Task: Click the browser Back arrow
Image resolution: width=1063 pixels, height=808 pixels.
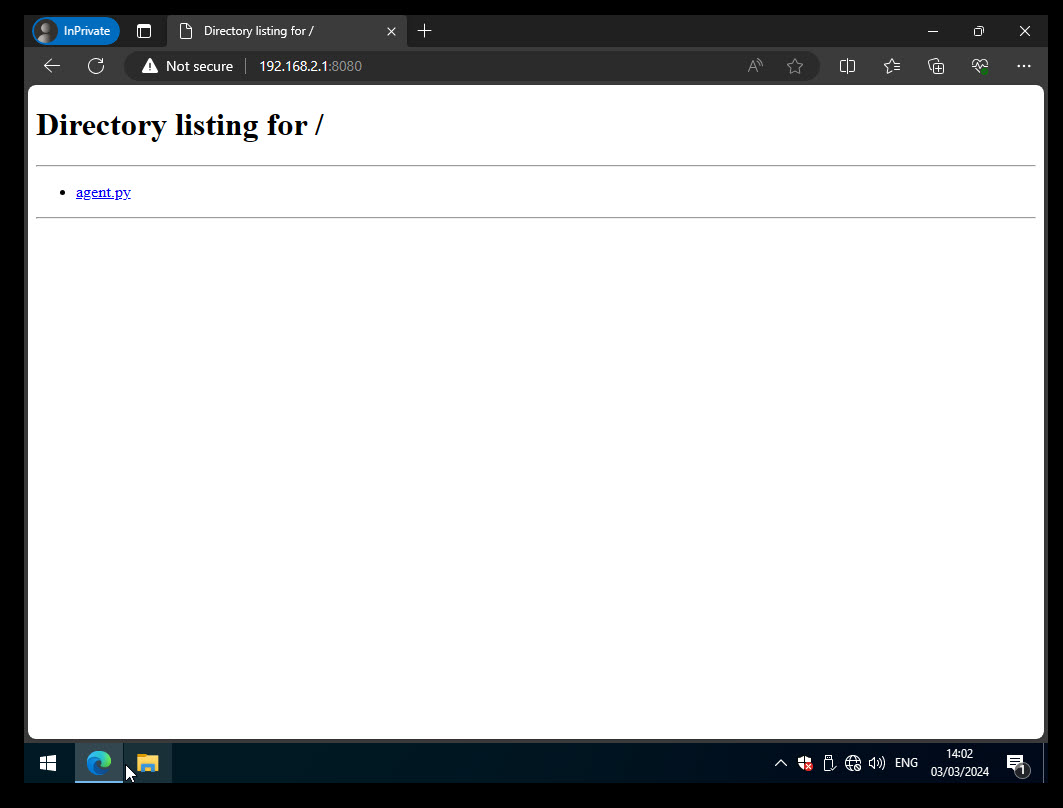Action: point(52,66)
